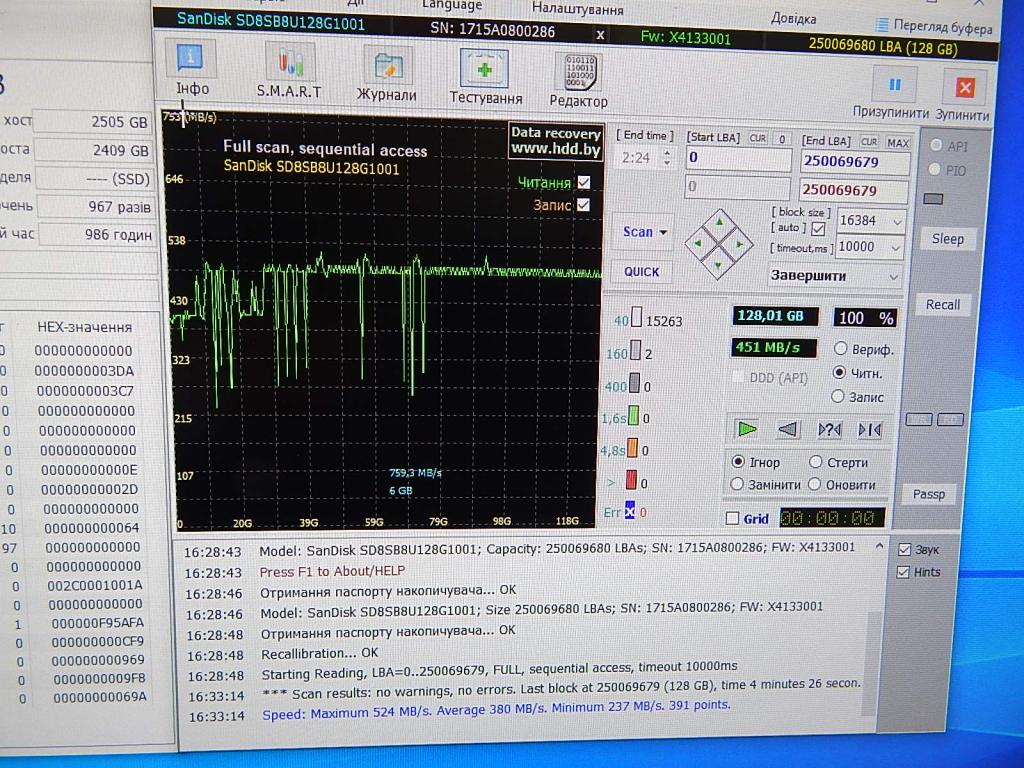Viewport: 1024px width, 768px height.
Task: Select the Читн. read radio button
Action: coord(840,372)
